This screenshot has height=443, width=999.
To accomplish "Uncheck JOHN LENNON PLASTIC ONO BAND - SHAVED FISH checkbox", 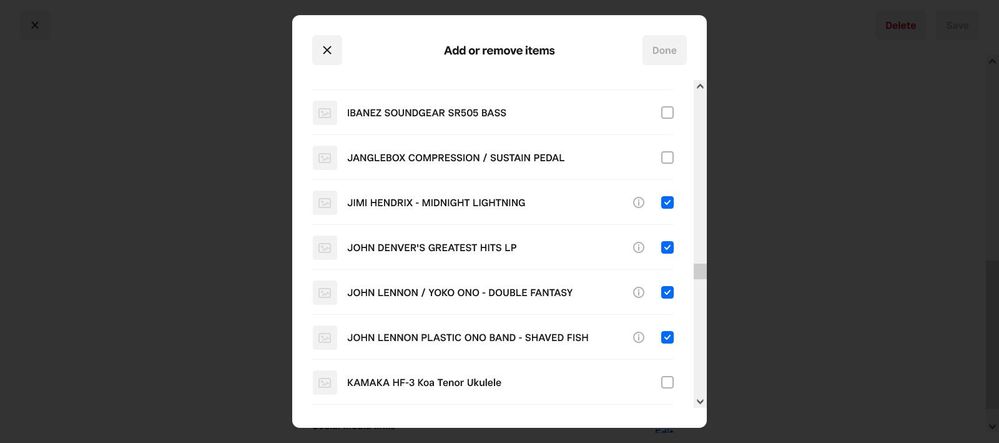I will [x=667, y=337].
